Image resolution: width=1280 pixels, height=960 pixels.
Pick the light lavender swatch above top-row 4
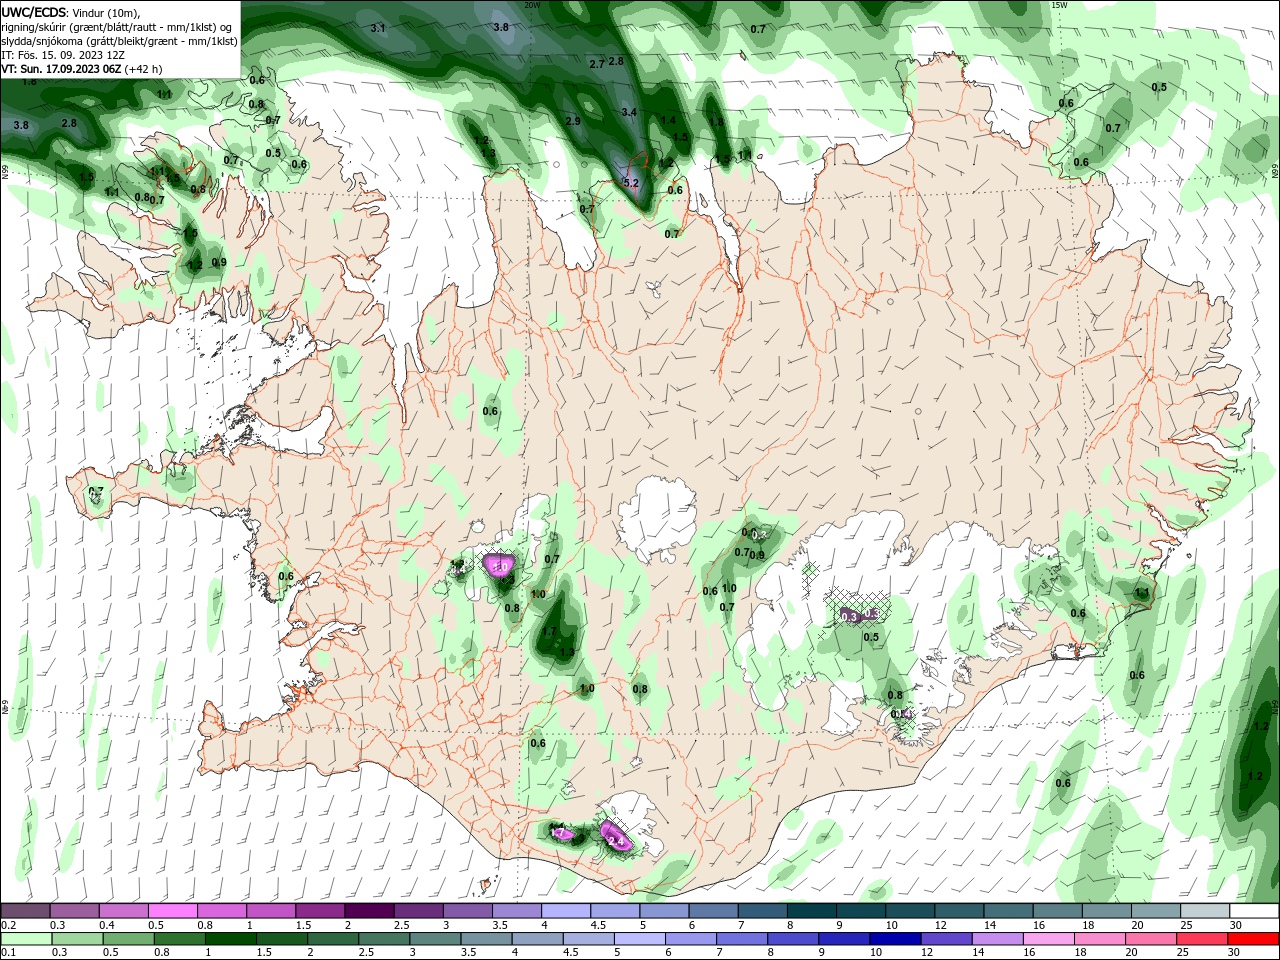pyautogui.click(x=565, y=911)
